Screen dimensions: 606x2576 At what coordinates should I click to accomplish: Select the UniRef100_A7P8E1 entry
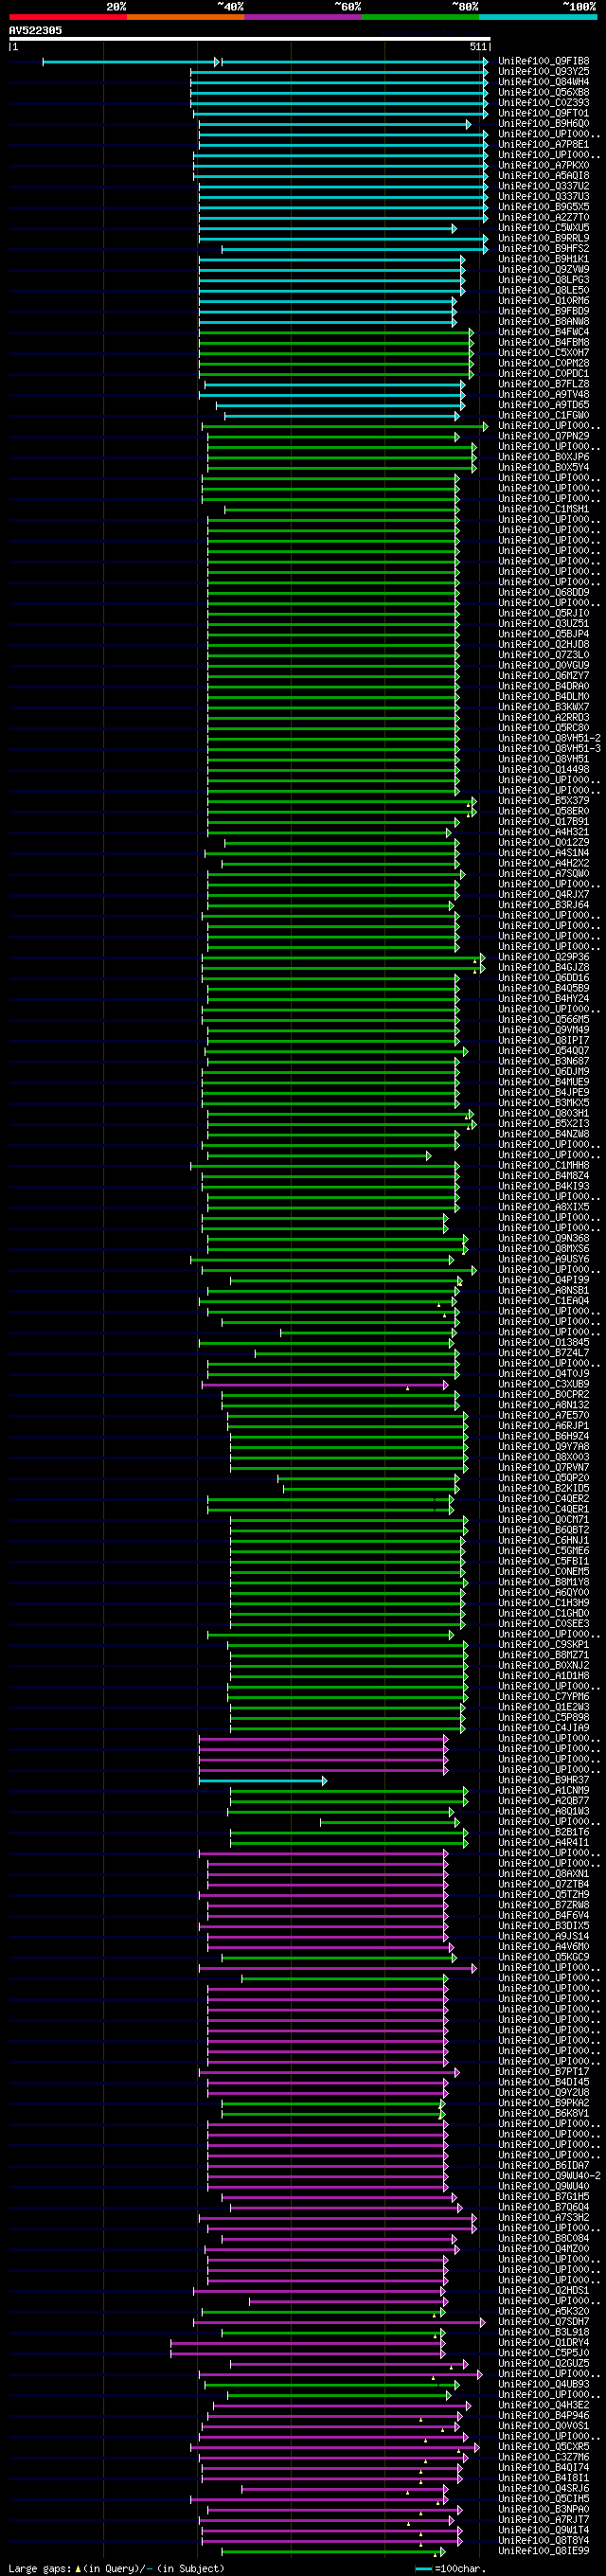[x=544, y=145]
